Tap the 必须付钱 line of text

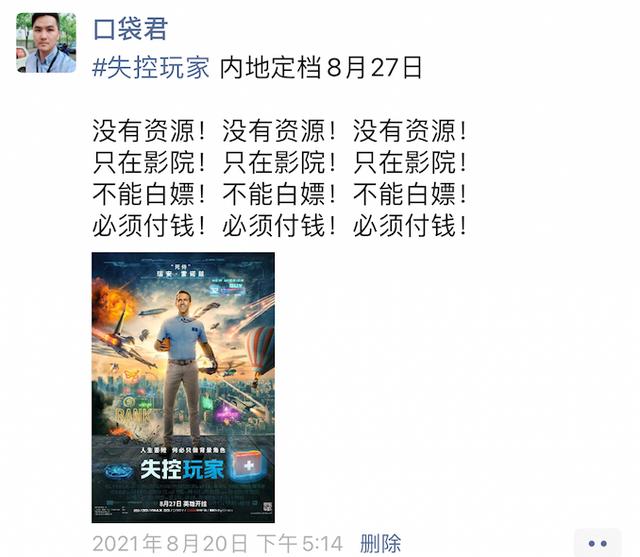[x=280, y=225]
